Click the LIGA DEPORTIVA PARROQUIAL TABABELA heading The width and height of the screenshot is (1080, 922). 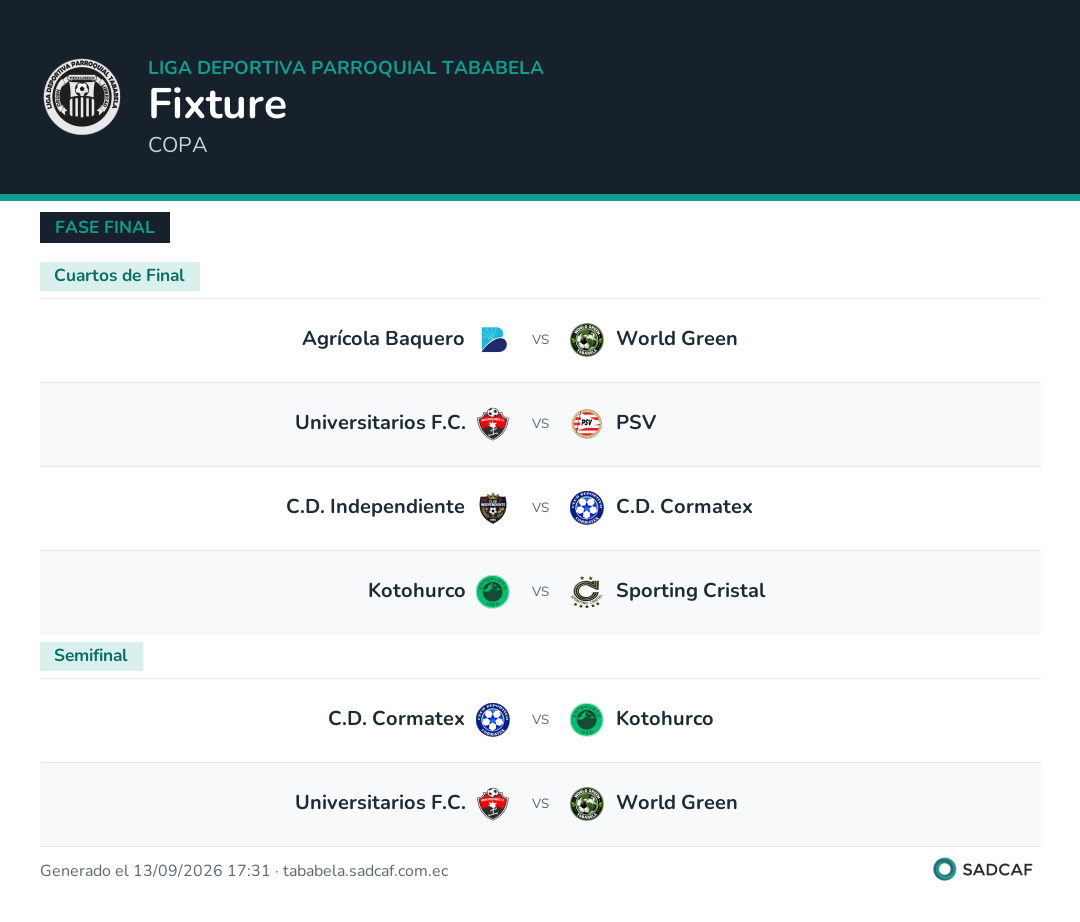[346, 67]
